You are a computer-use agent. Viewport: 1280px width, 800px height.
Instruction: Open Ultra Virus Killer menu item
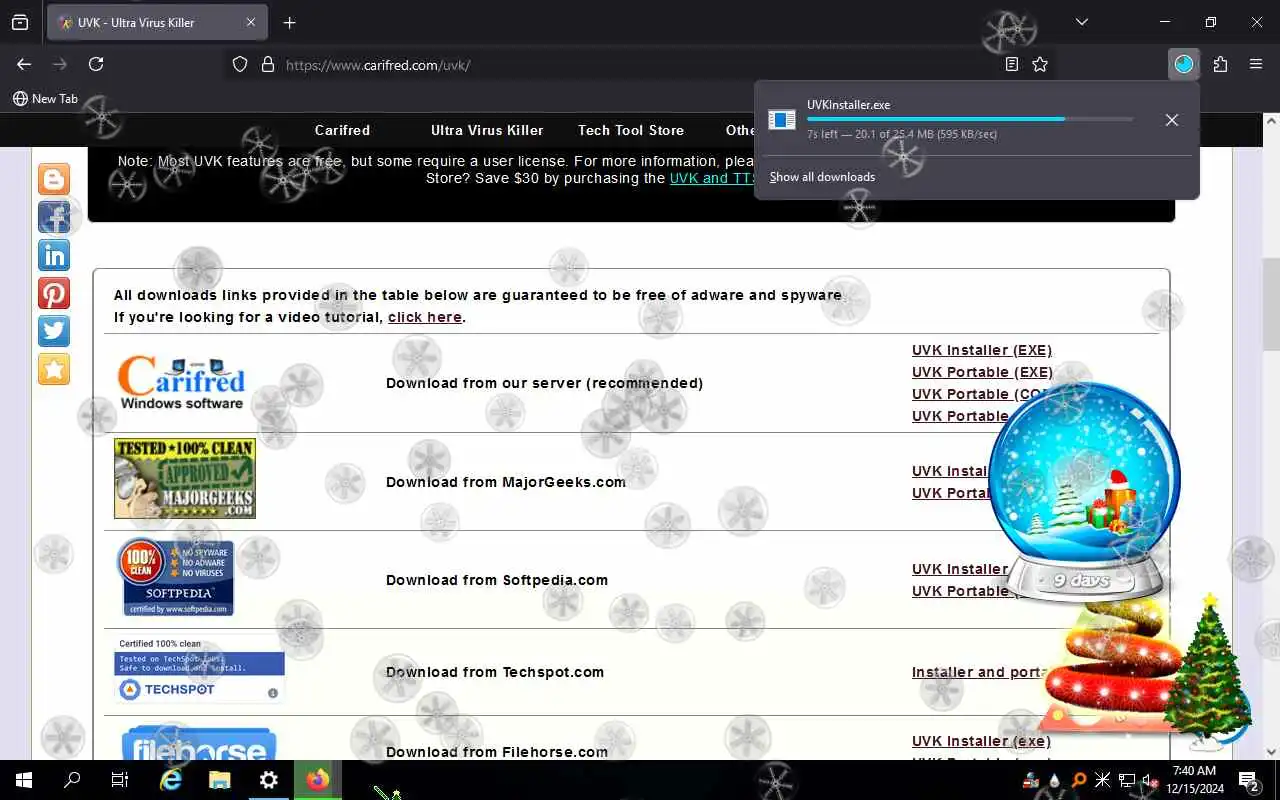click(487, 130)
